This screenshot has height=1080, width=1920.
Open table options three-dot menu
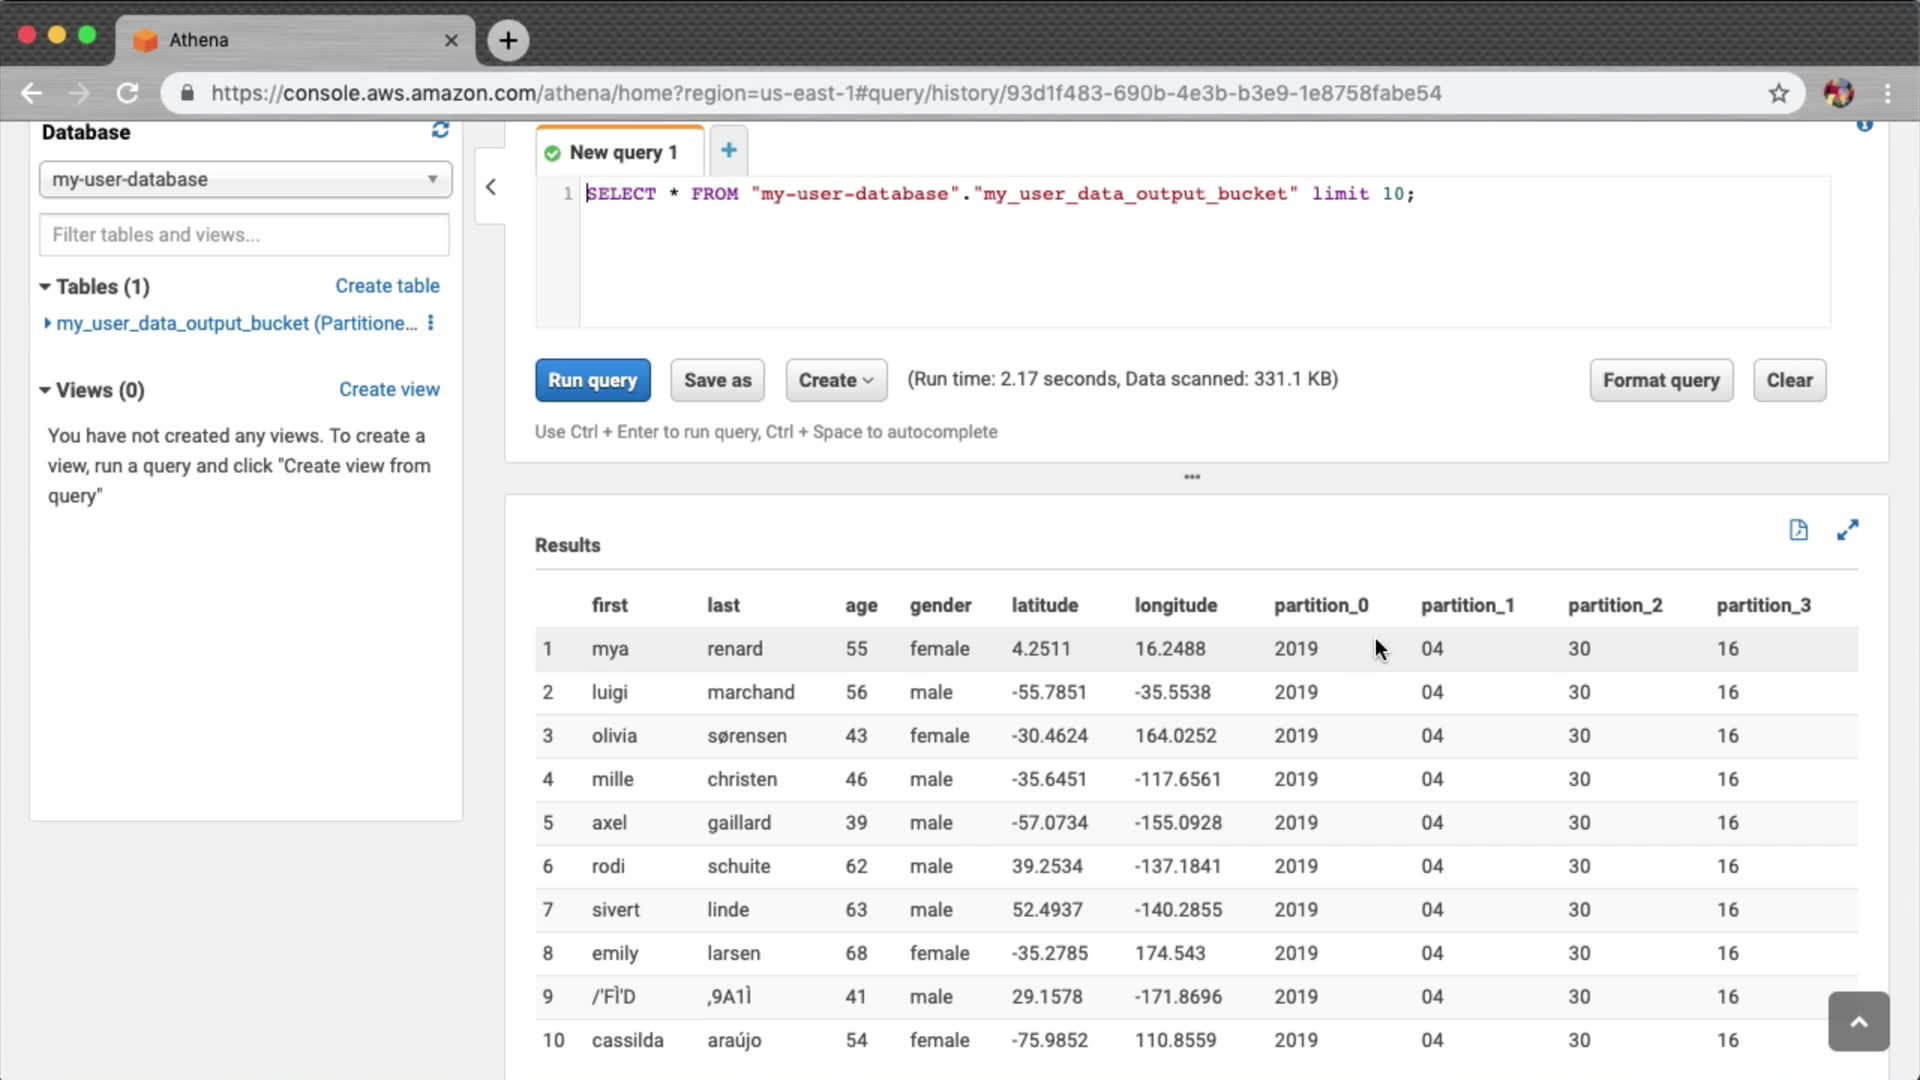click(431, 323)
